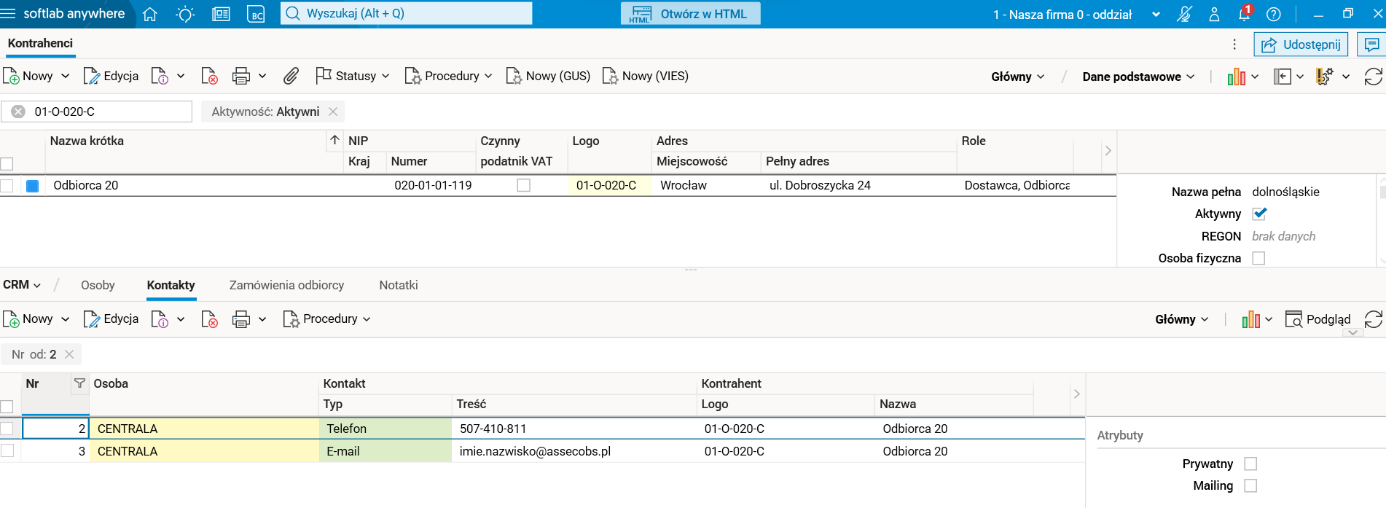The width and height of the screenshot is (1386, 508).
Task: Remove the Aktywność: Aktywni filter chip
Action: point(333,112)
